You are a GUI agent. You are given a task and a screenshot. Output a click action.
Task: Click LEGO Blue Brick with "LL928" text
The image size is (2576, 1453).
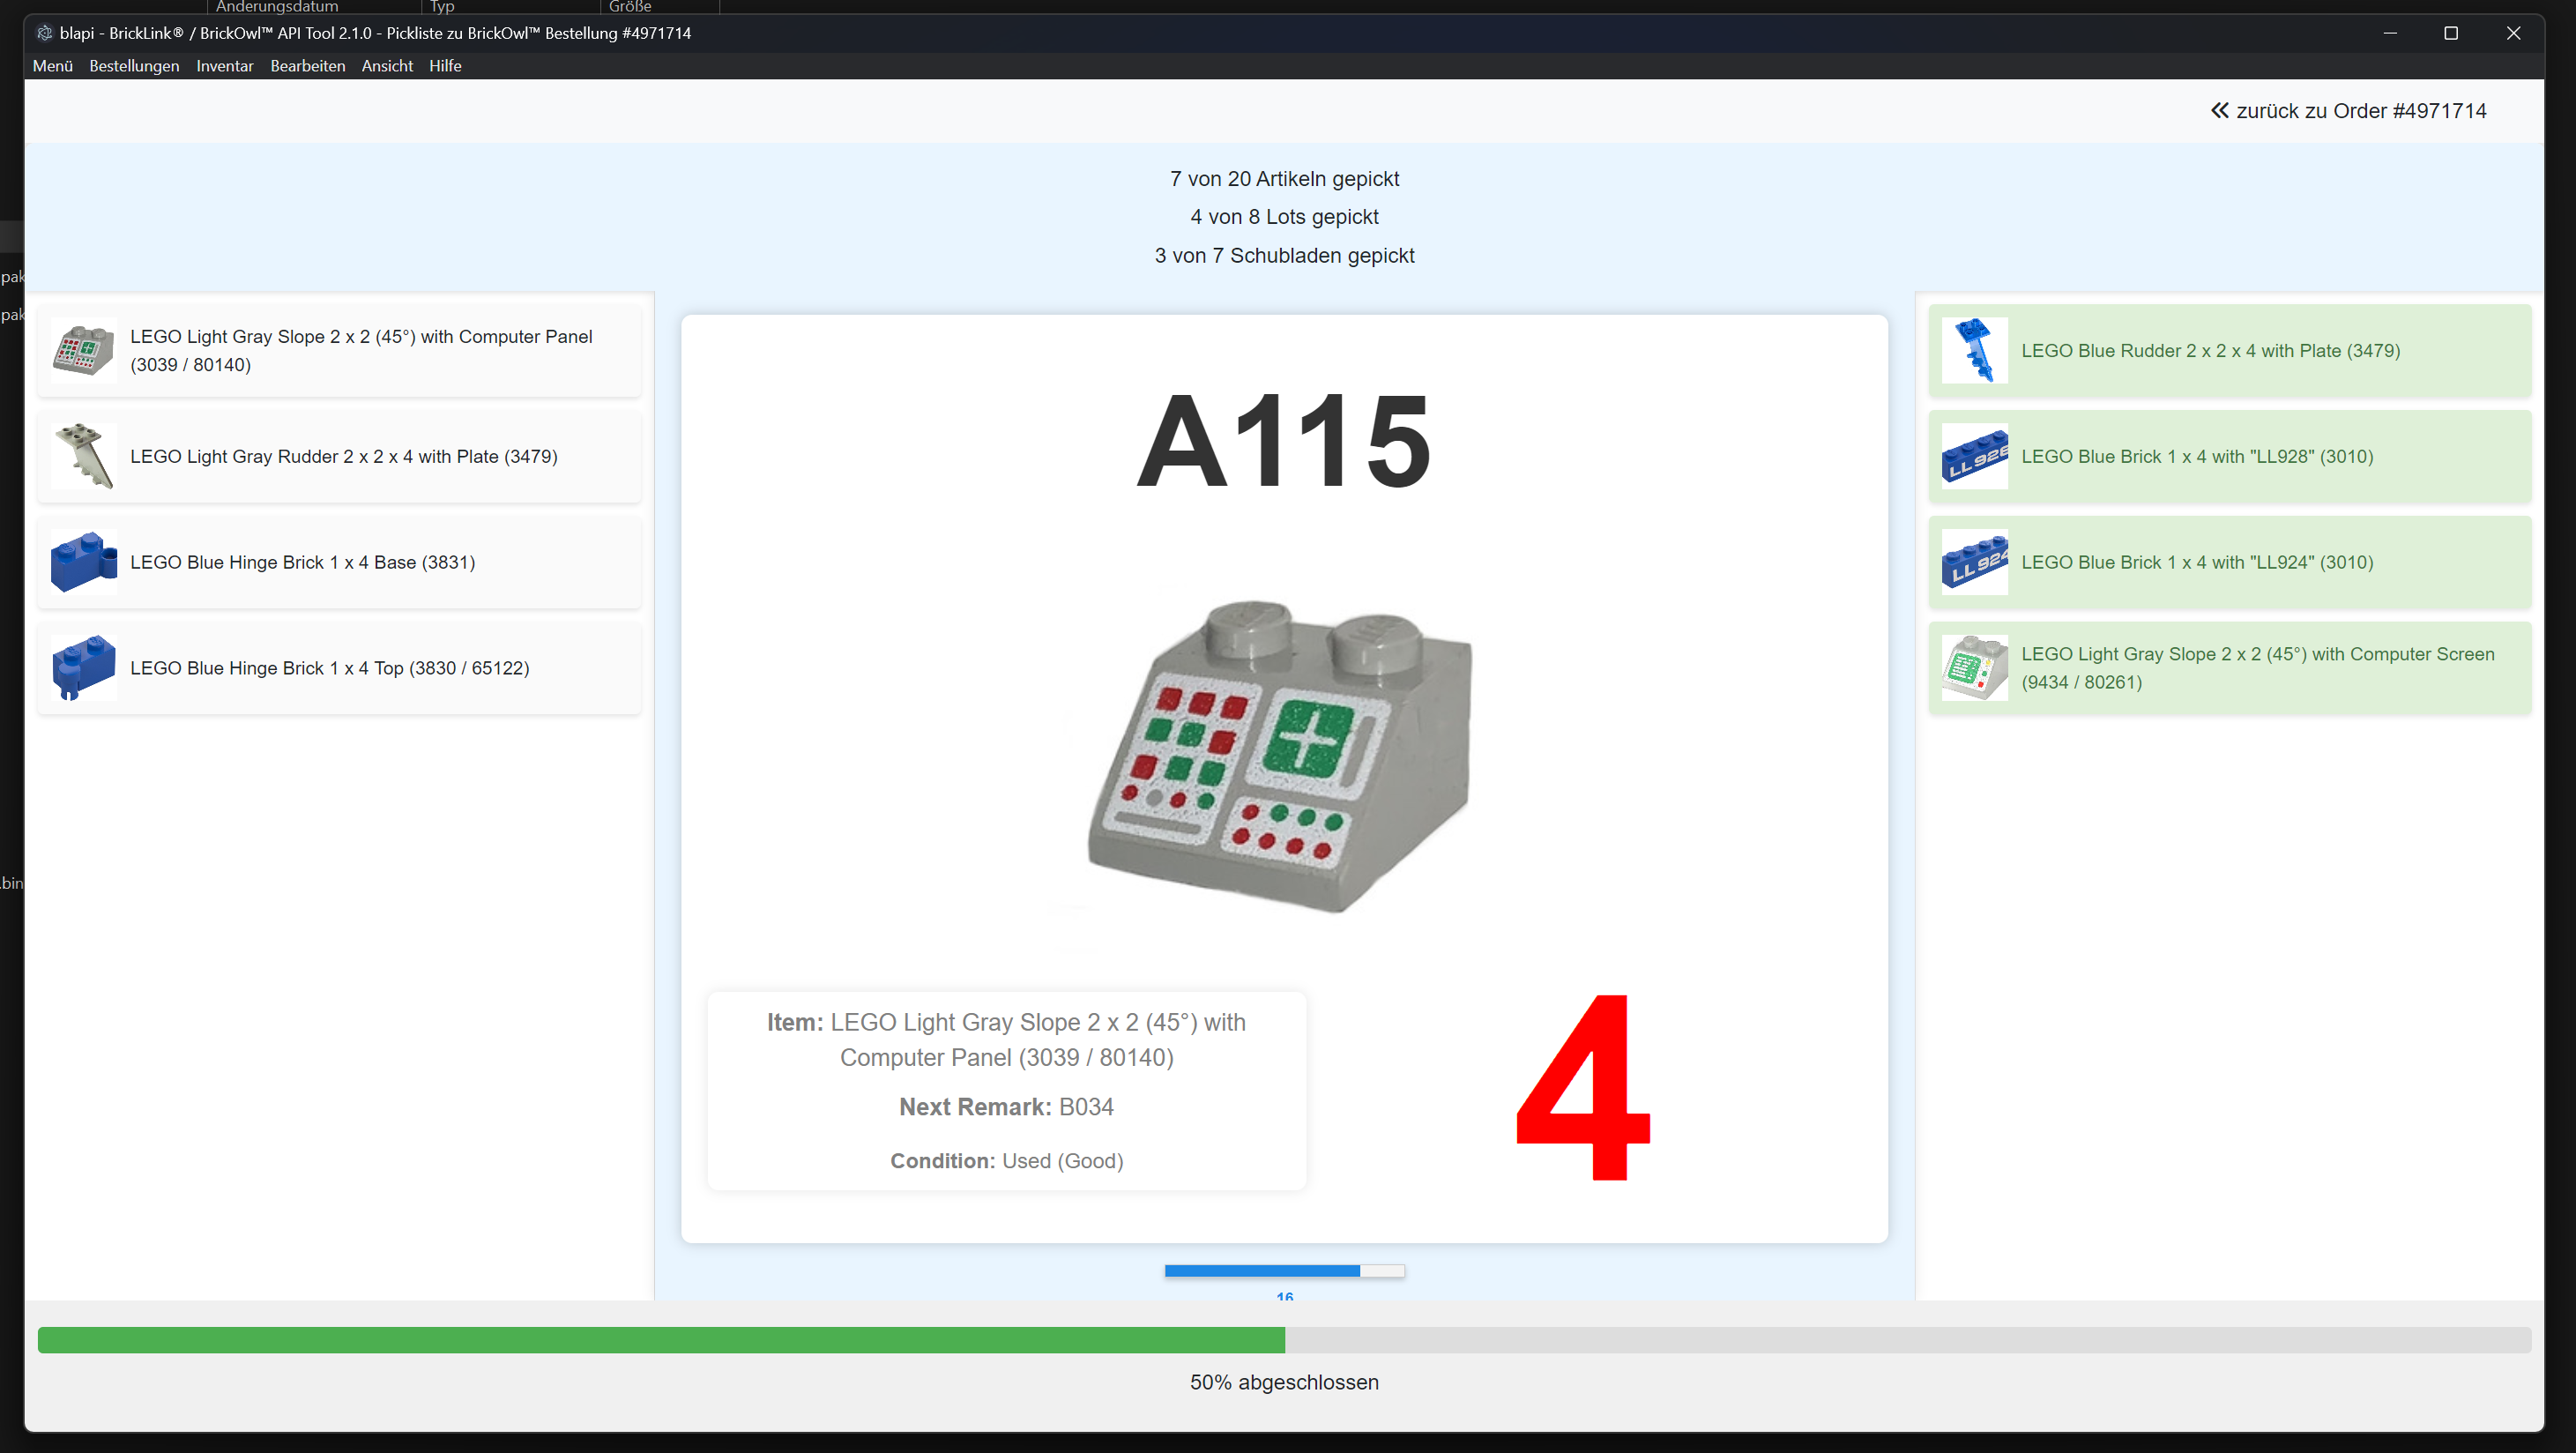coord(2197,457)
